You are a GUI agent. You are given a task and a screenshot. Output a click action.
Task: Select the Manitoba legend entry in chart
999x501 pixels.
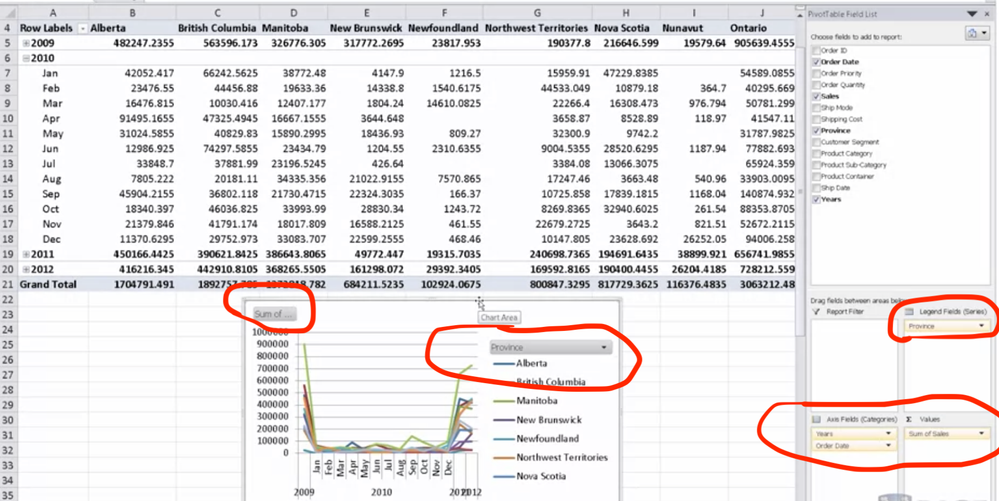coord(526,401)
